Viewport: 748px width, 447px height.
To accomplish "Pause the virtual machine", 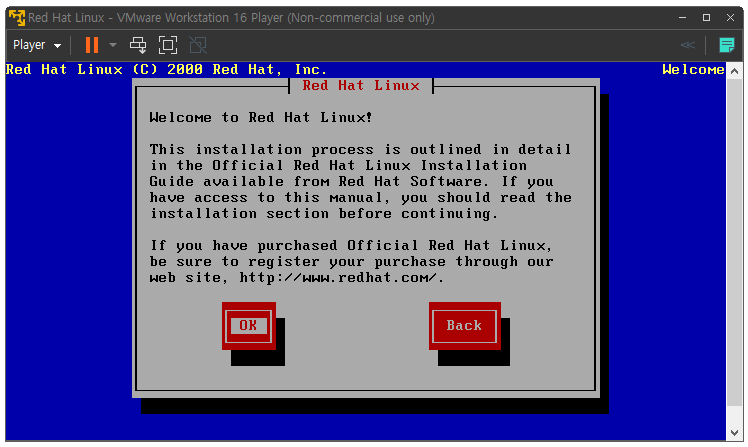I will 92,45.
